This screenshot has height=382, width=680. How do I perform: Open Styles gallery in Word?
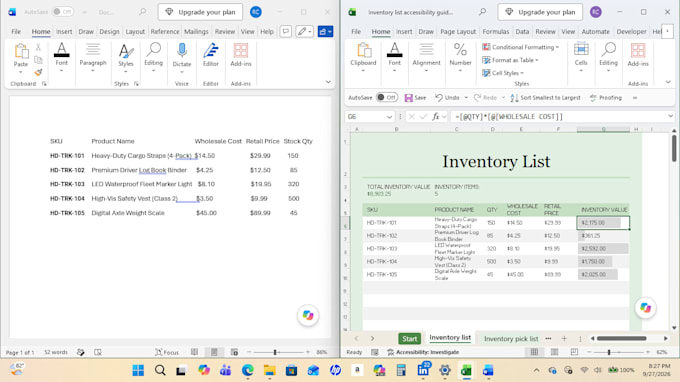tap(126, 57)
